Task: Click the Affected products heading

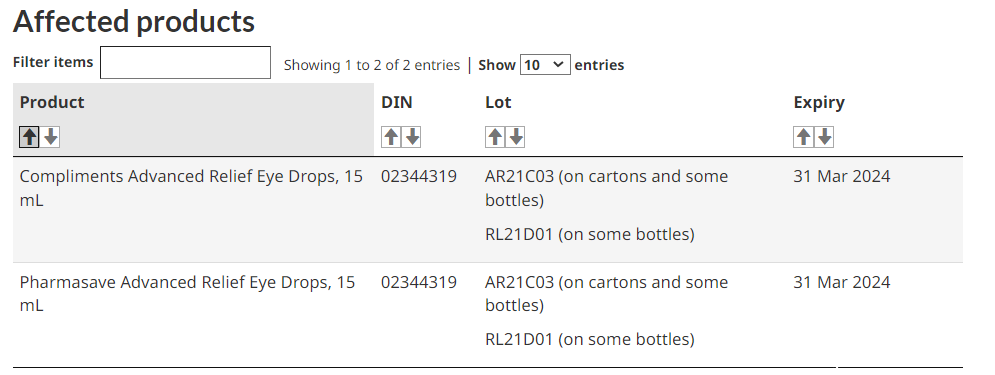Action: pos(134,21)
